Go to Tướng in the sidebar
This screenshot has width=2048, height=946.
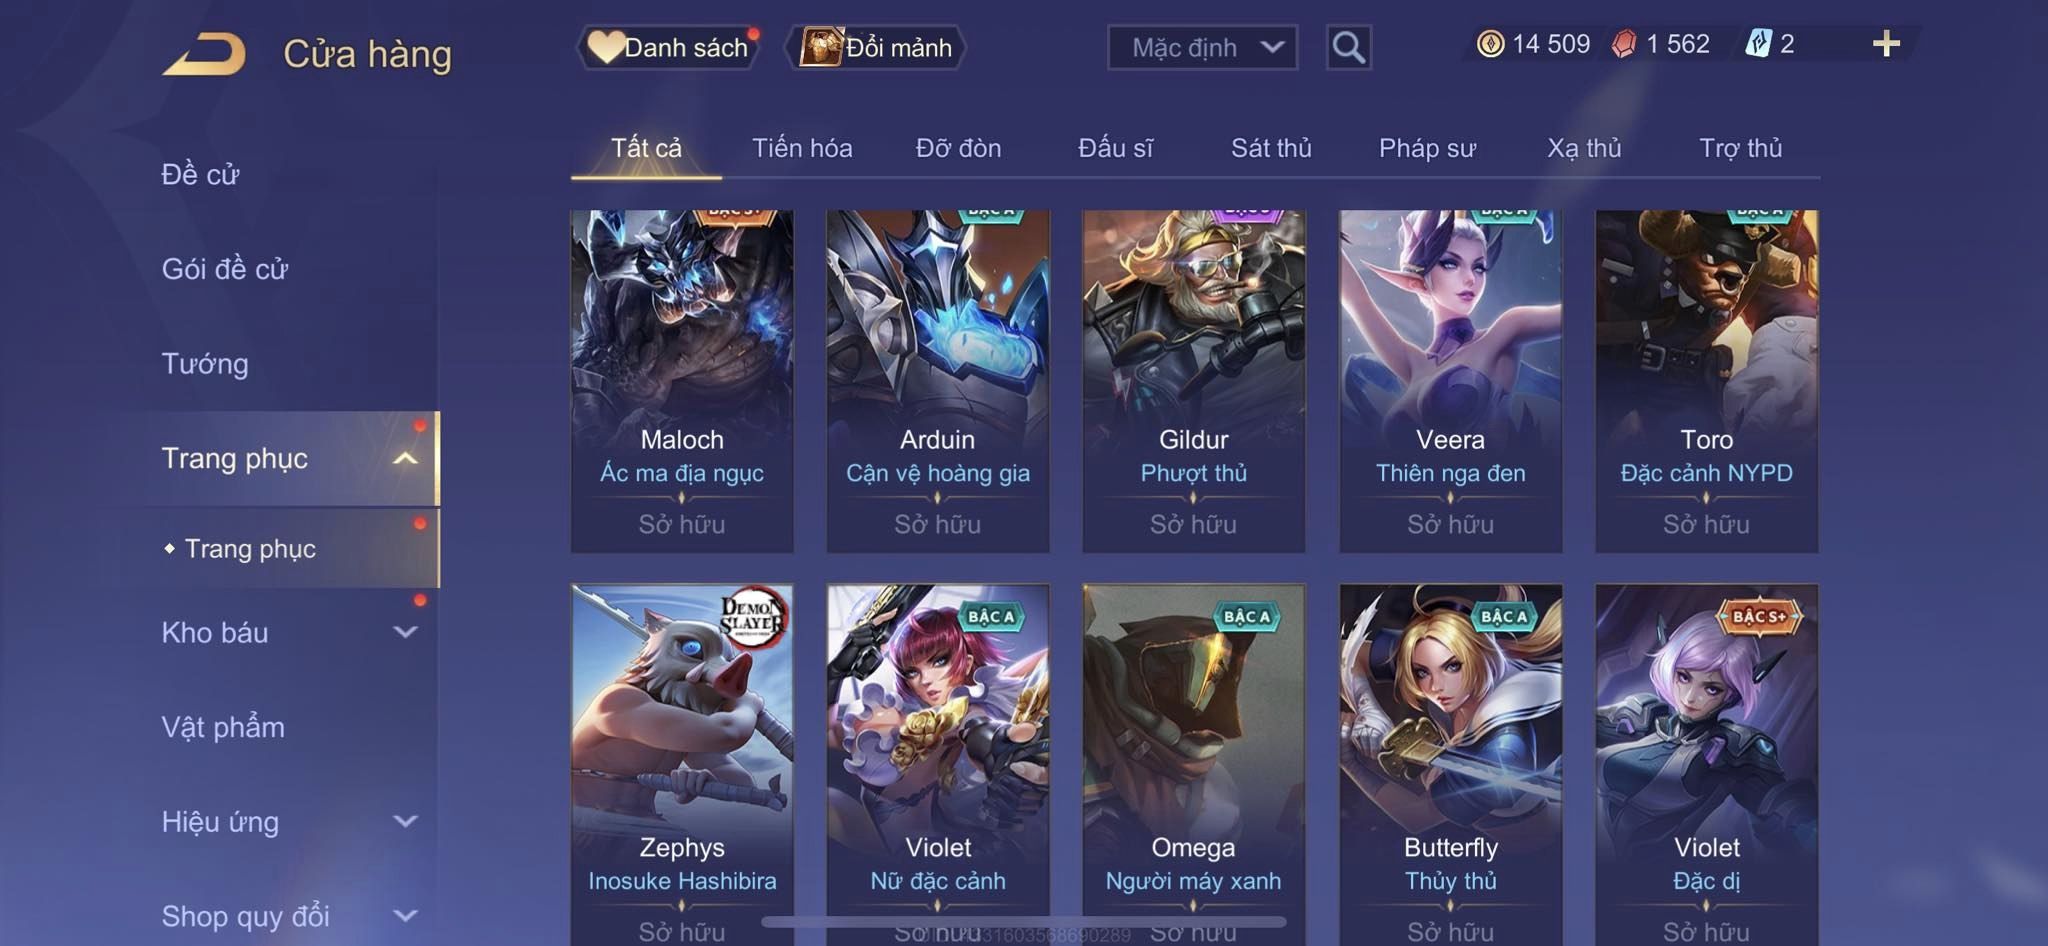tap(205, 363)
